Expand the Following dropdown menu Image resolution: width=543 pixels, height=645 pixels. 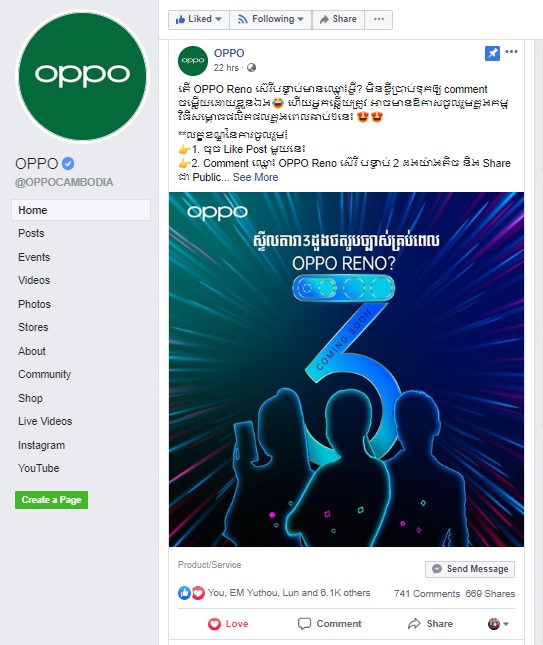coord(271,19)
